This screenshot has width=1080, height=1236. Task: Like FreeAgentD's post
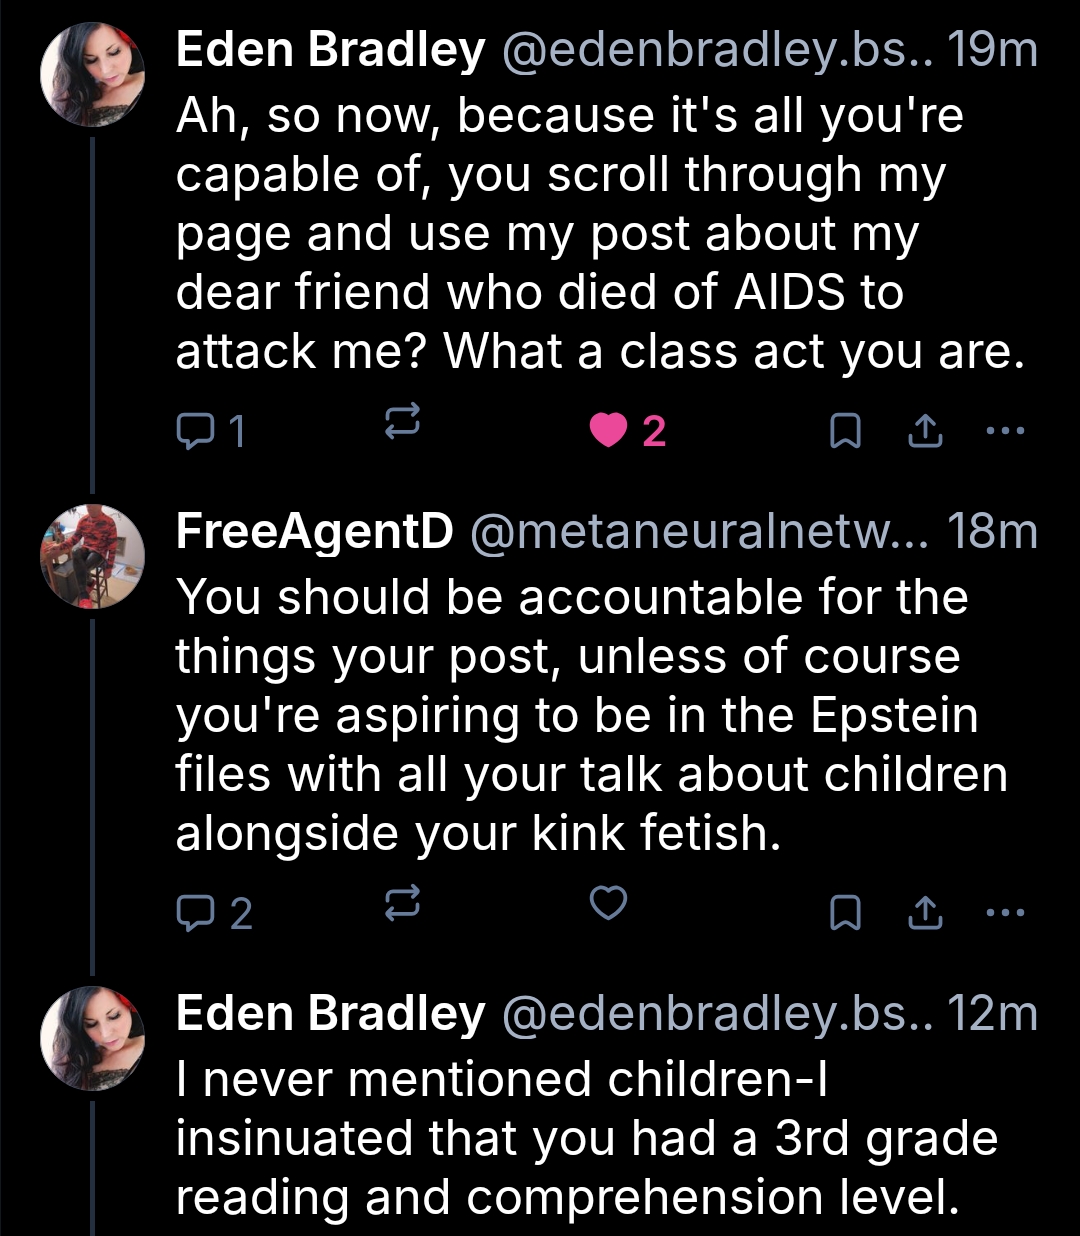pos(608,903)
